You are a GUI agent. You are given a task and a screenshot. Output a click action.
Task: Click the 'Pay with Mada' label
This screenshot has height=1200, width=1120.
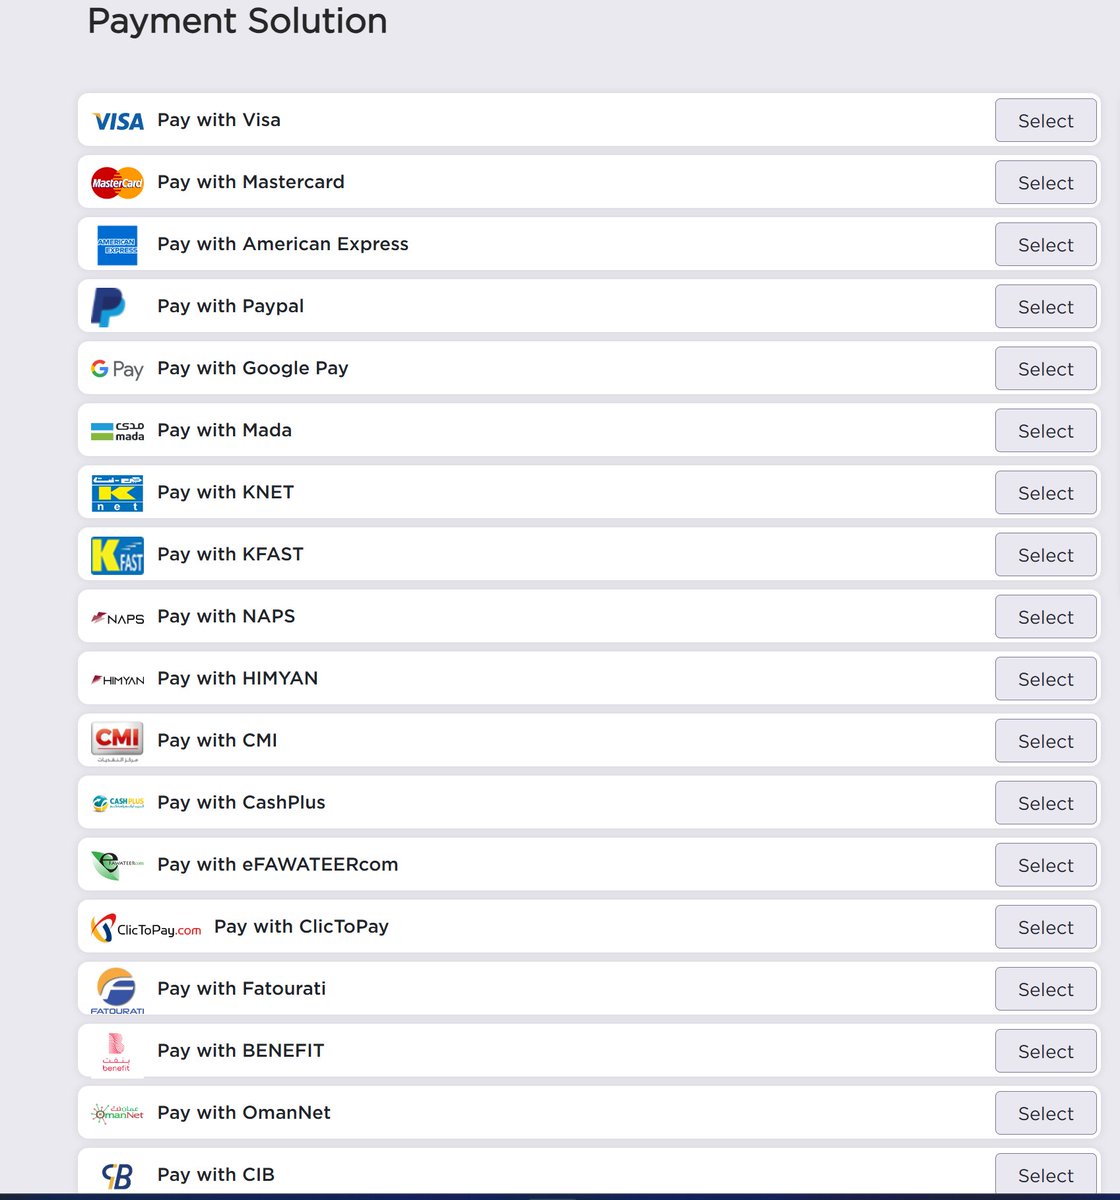pyautogui.click(x=225, y=430)
